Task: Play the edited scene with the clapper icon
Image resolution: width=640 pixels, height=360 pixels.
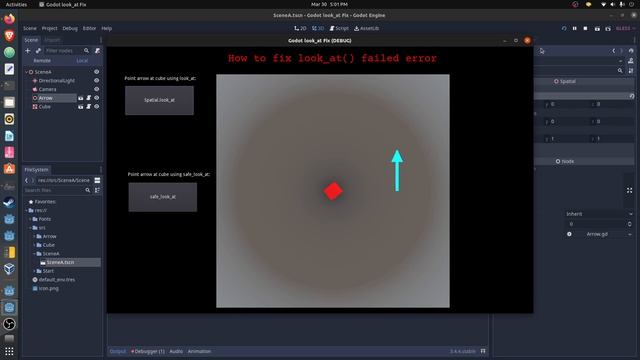Action: 597,29
